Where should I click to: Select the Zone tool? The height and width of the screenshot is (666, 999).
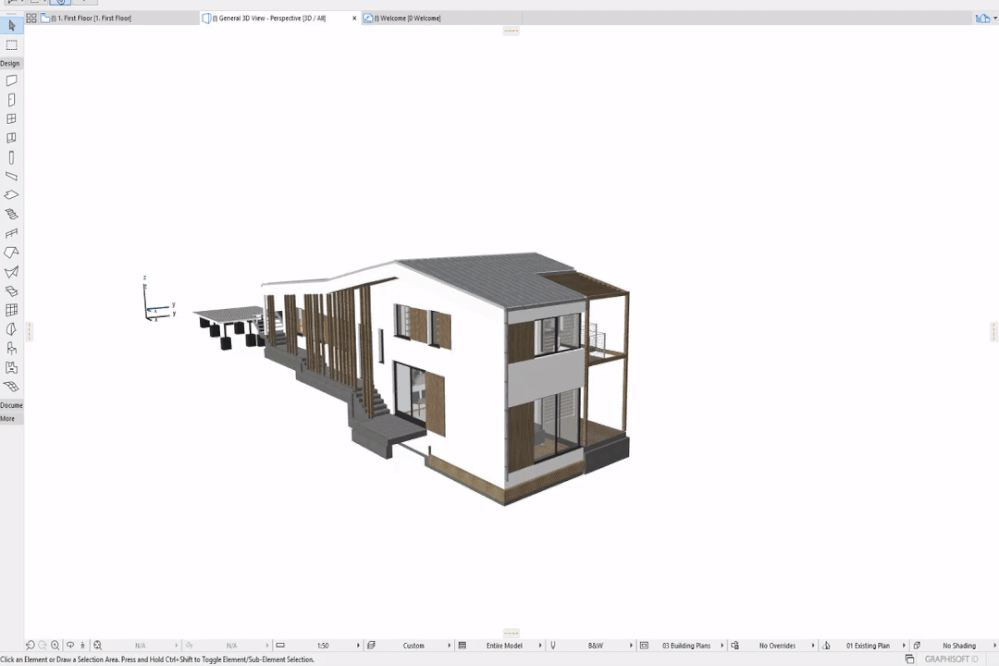coord(11,368)
